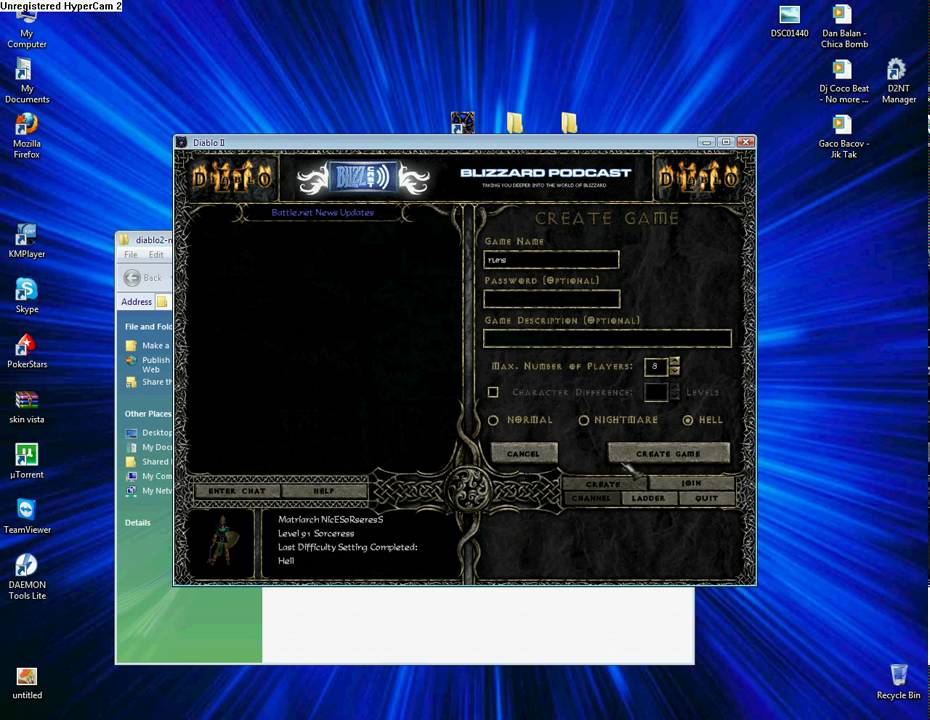
Task: Open the skin vista archive
Action: 26,407
